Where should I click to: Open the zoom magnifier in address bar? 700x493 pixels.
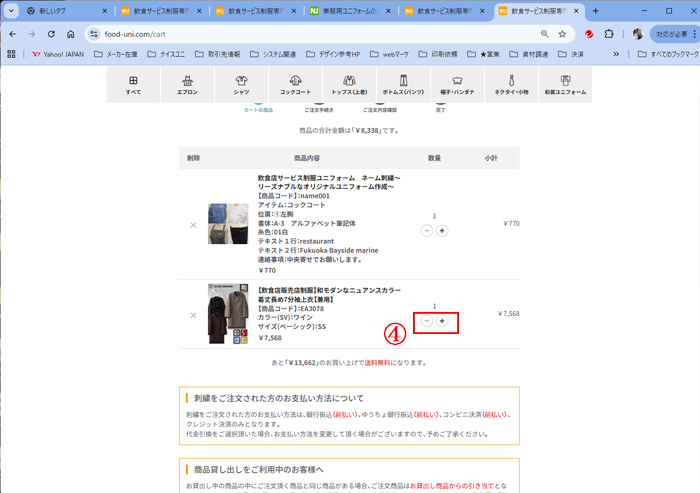point(545,34)
